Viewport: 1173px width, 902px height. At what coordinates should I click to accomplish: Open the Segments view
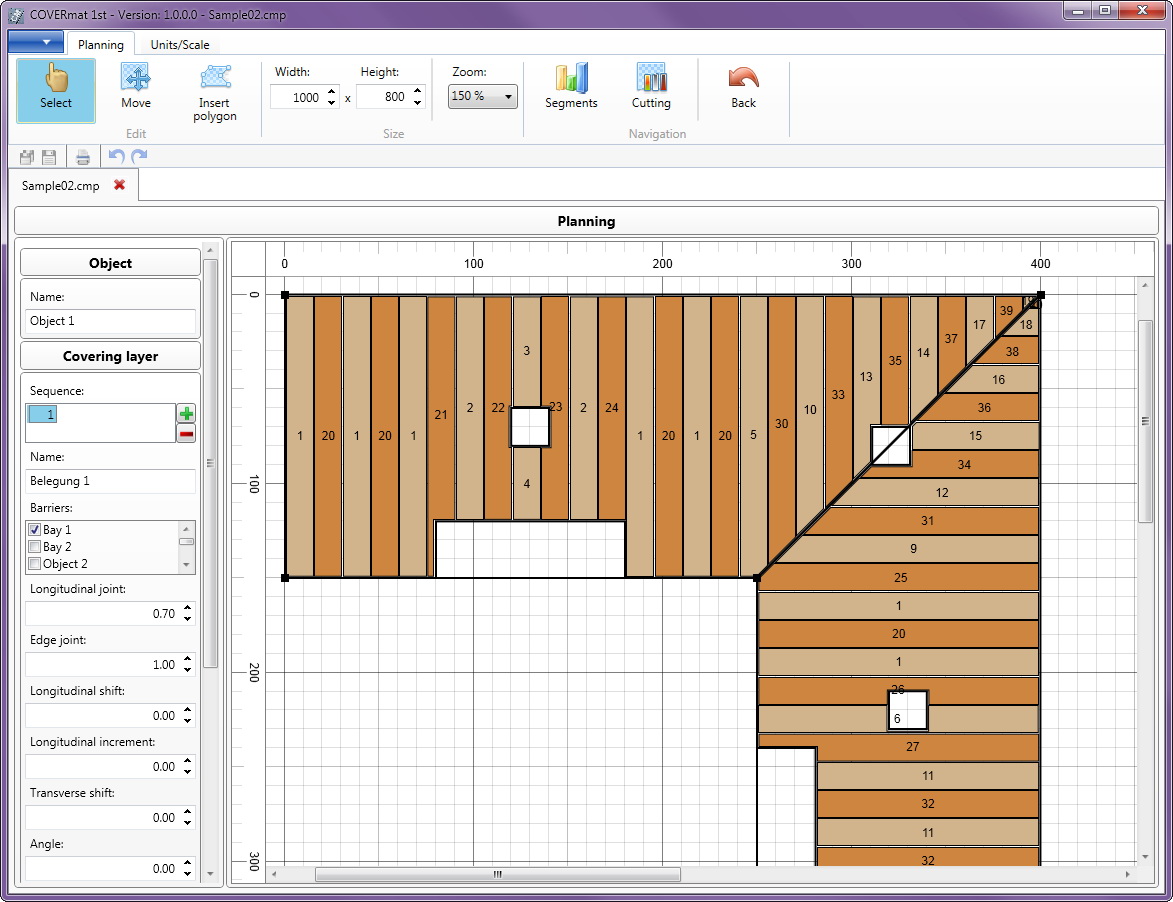(571, 87)
